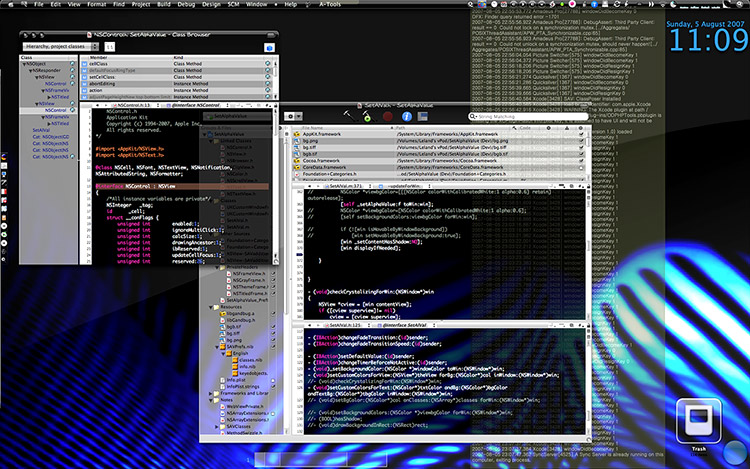Open the Project menu
750x469 pixels.
(x=141, y=4)
